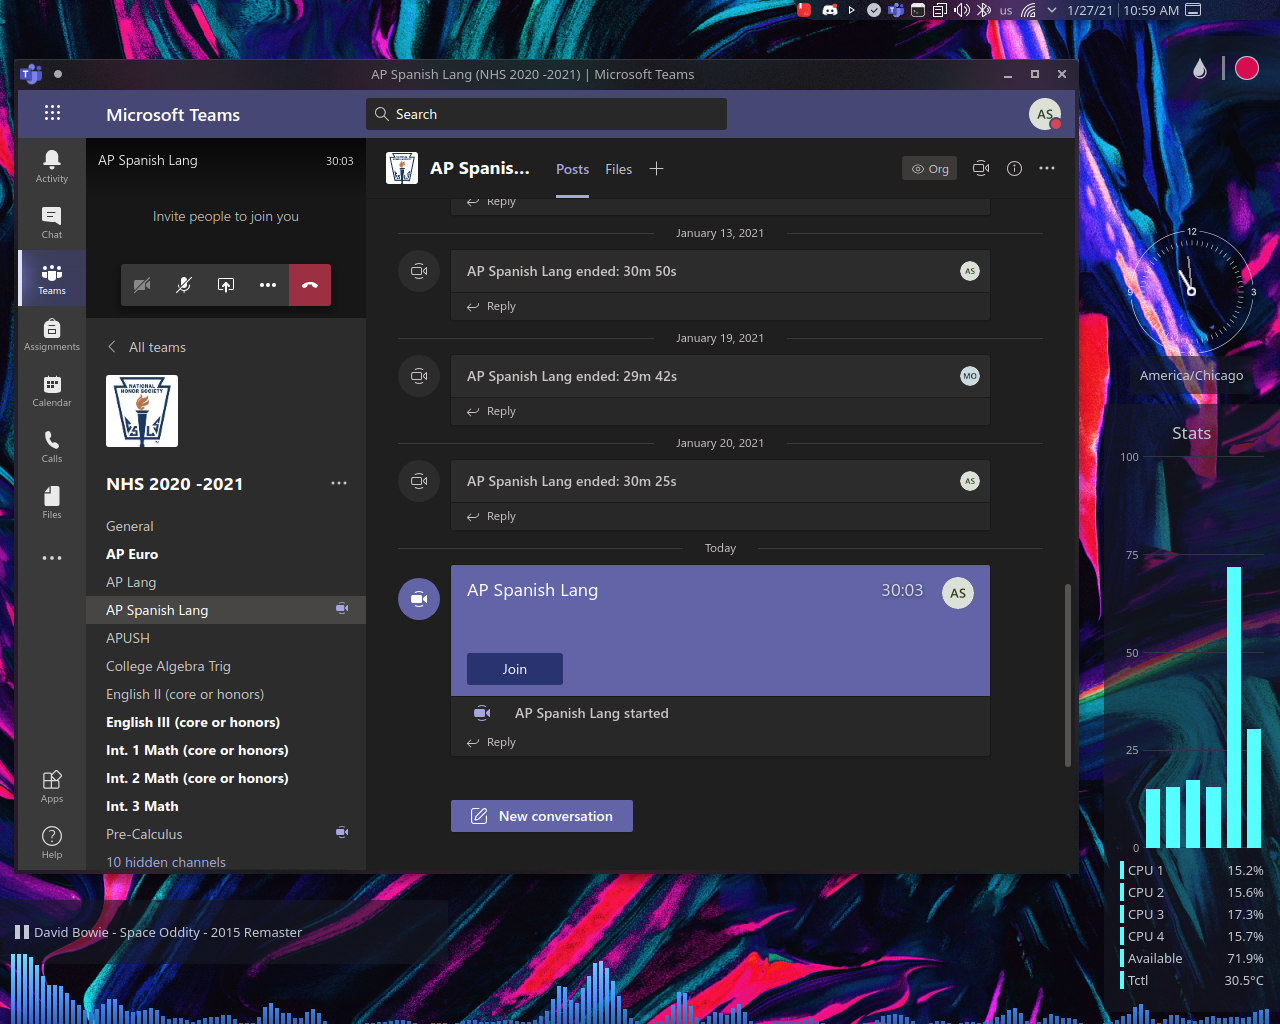Toggle microphone mute in the call
This screenshot has width=1280, height=1024.
coord(184,285)
